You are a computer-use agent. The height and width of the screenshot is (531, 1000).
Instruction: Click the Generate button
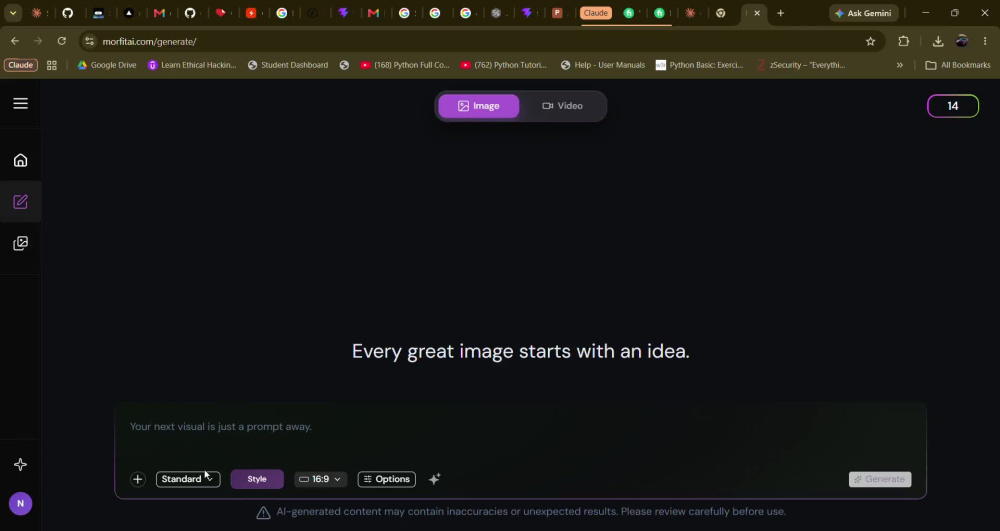(x=880, y=479)
